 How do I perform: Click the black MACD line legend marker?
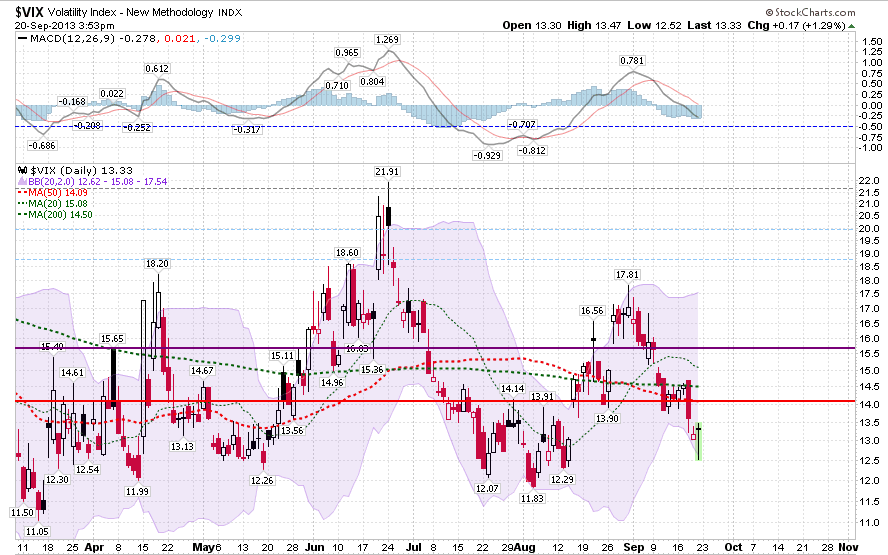(x=23, y=39)
